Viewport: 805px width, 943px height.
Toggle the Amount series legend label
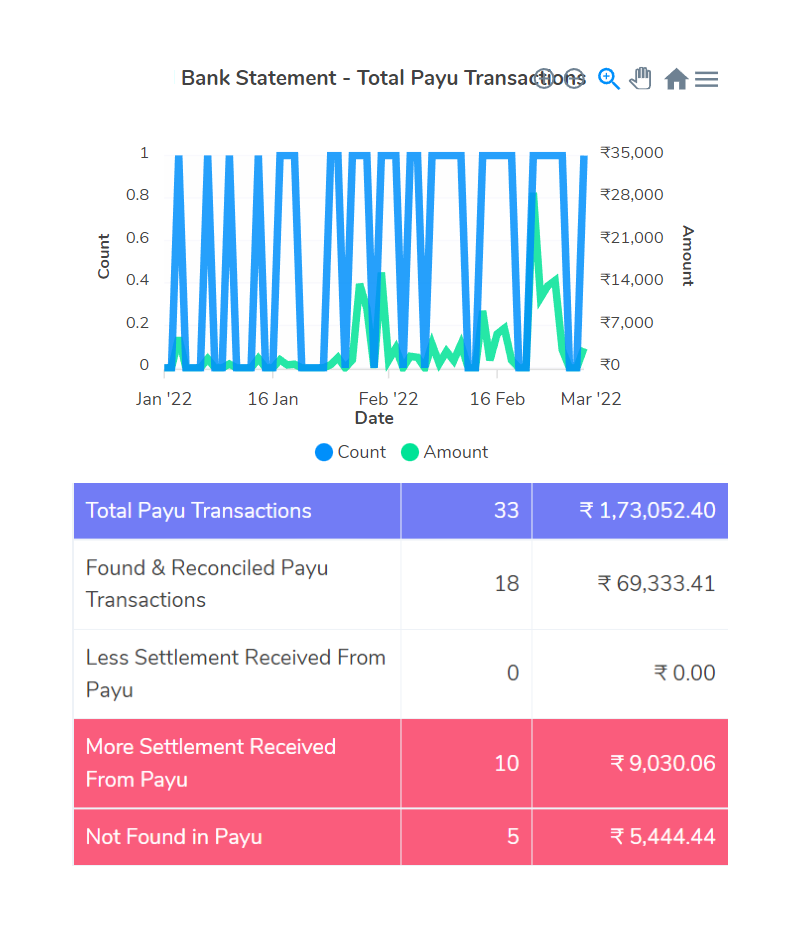point(456,452)
